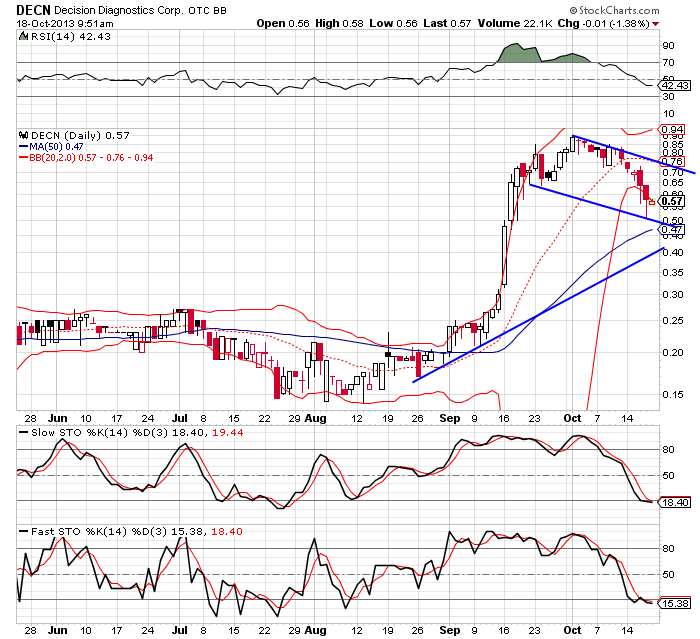Click the Low 0.56 value
Viewport: 700px width, 639px height.
tap(393, 23)
